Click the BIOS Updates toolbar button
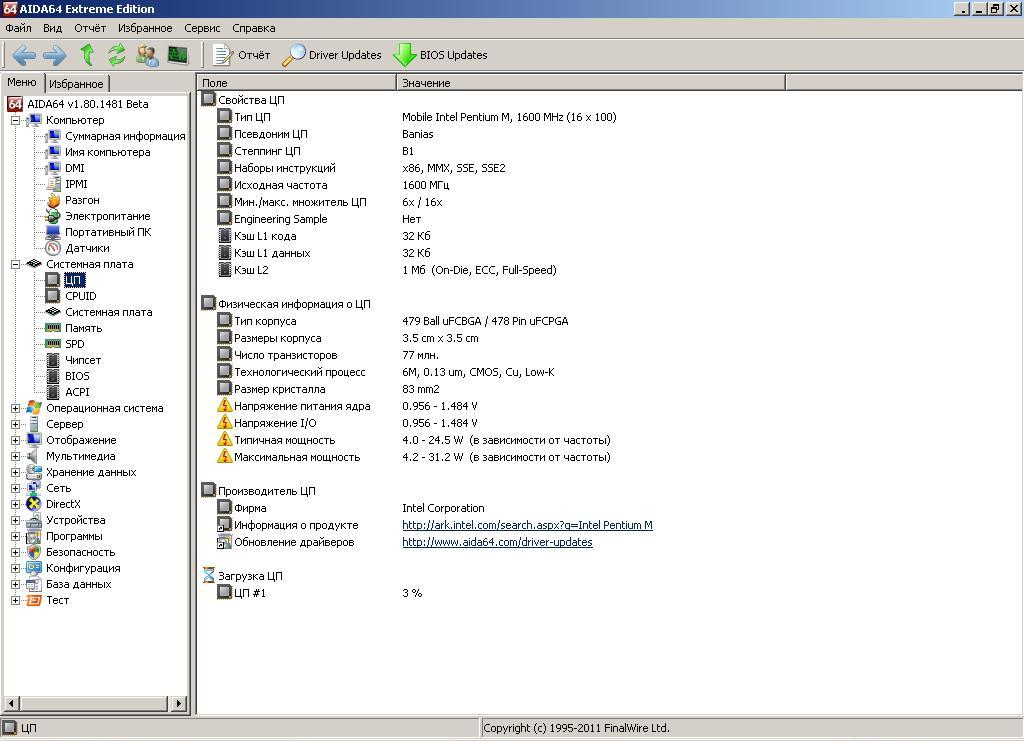 [441, 55]
